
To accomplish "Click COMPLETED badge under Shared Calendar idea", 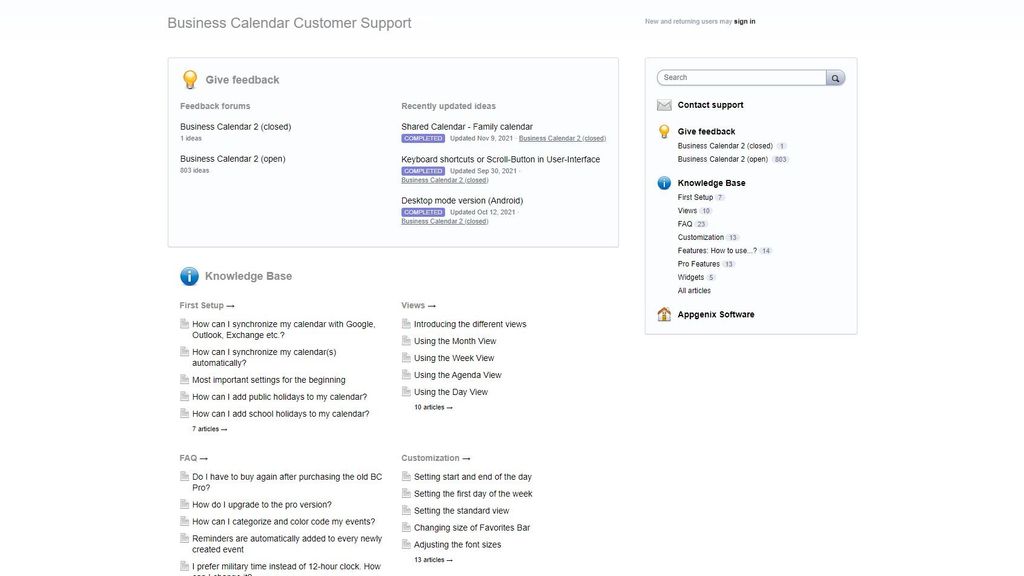I will pyautogui.click(x=423, y=138).
